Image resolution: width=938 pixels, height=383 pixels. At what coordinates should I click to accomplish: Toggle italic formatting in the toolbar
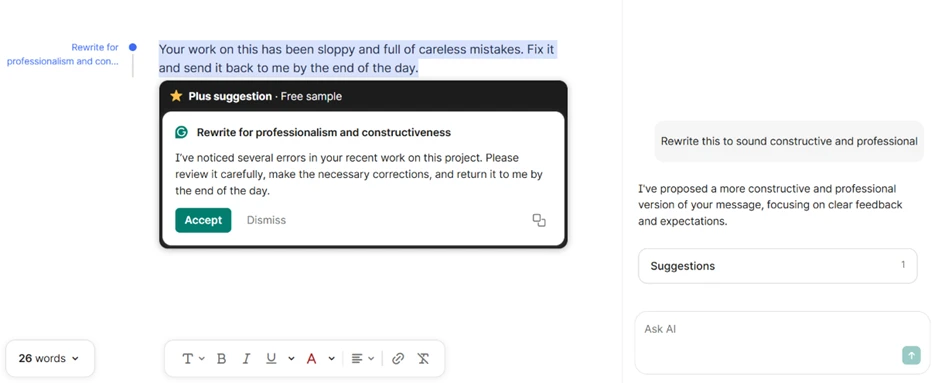pos(246,358)
